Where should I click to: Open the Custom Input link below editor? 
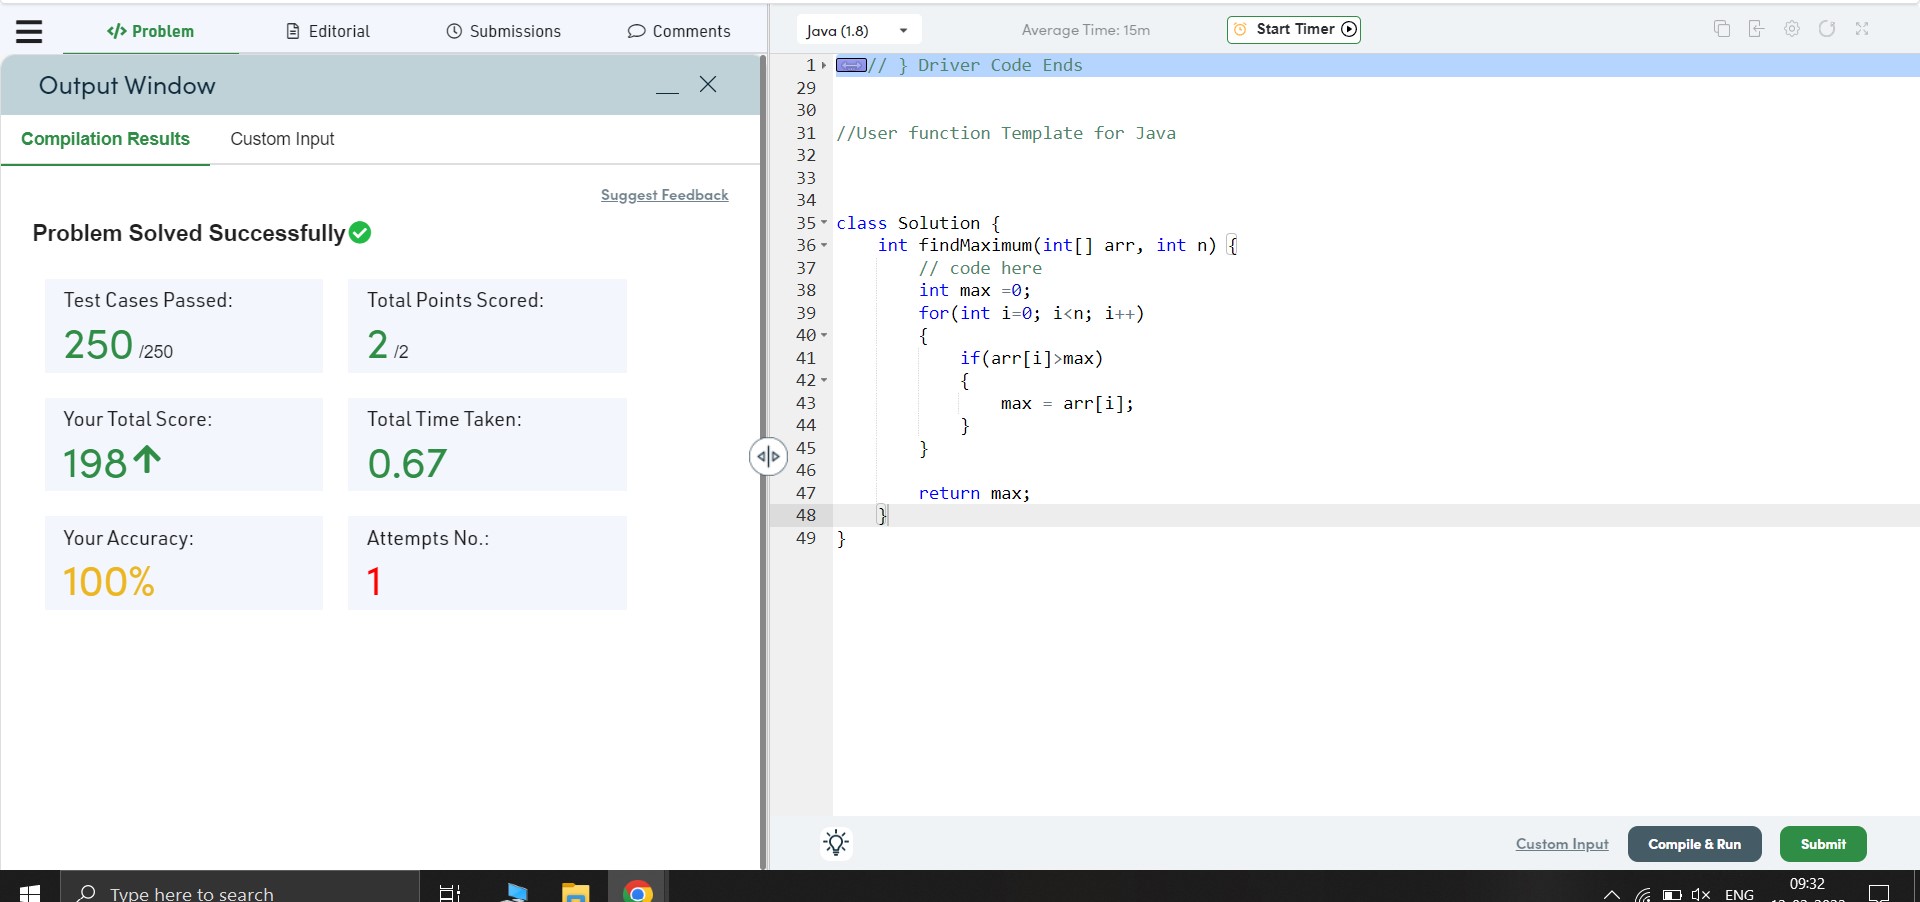1562,844
